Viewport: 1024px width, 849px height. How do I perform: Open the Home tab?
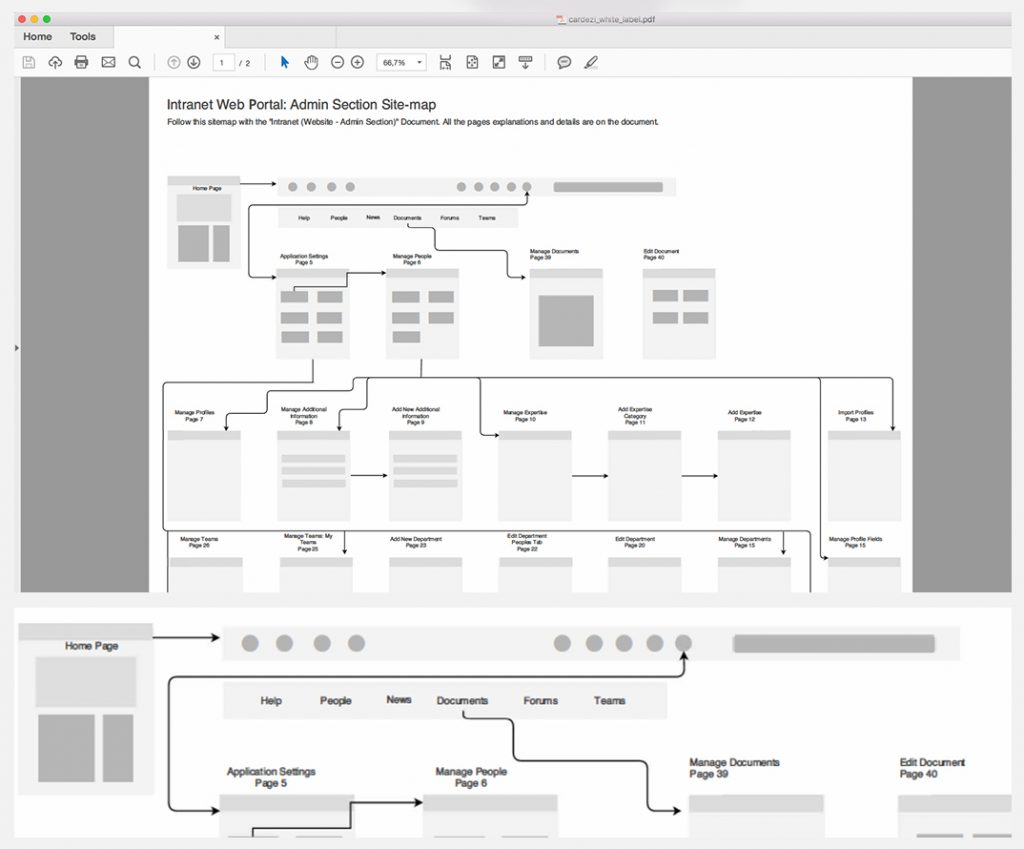pyautogui.click(x=38, y=37)
